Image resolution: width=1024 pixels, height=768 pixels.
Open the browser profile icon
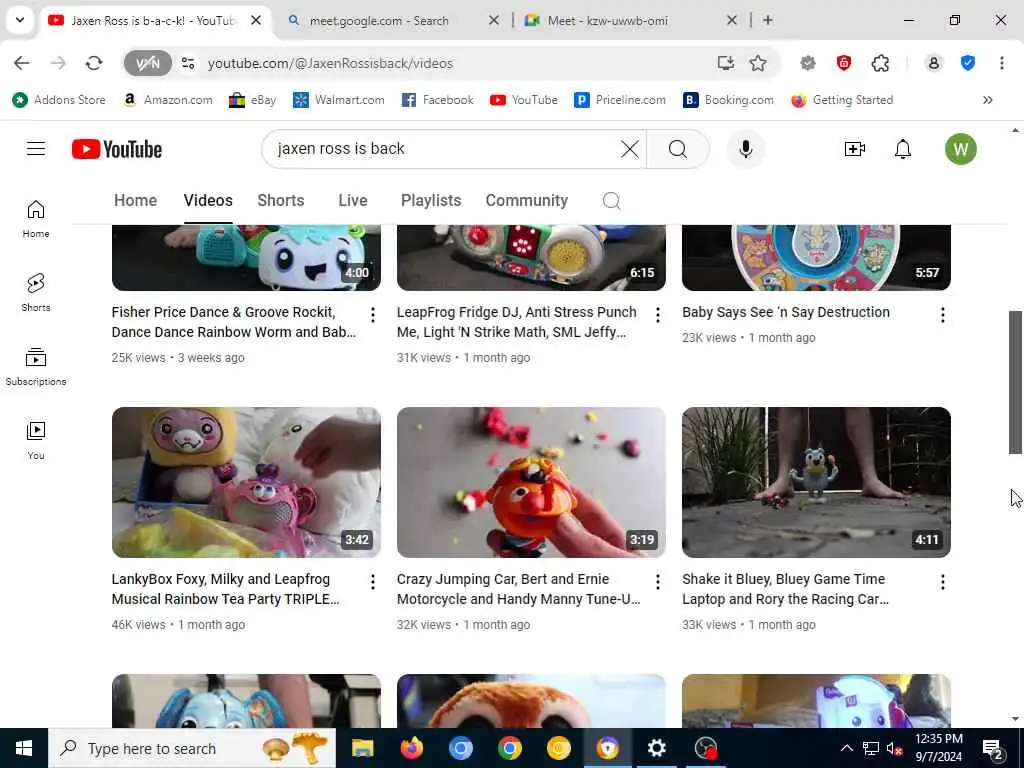[x=933, y=63]
